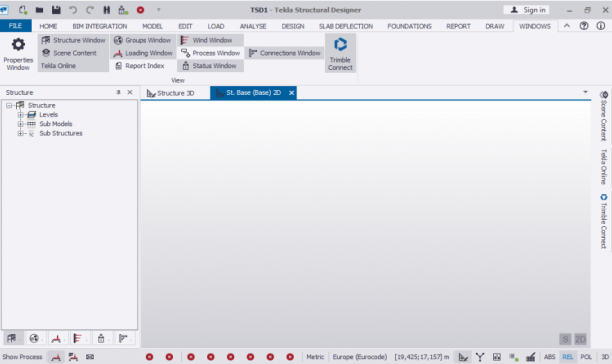Toggle REL coordinate mode

(x=568, y=357)
